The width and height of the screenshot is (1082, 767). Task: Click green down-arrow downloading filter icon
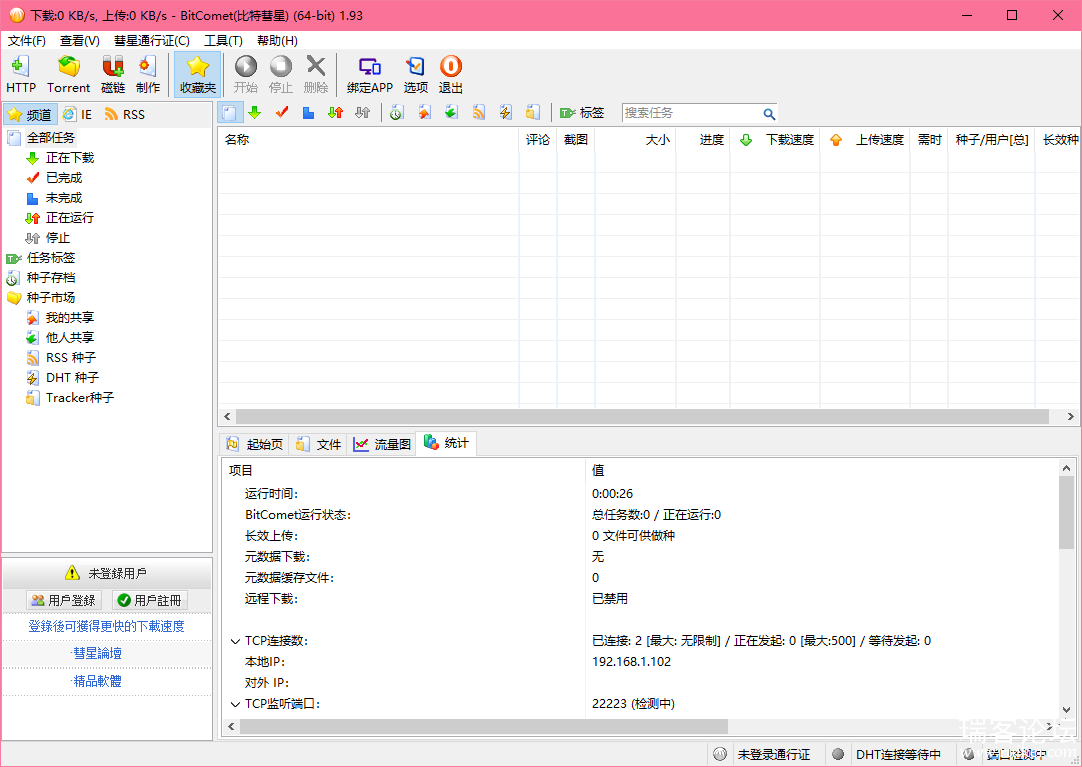click(255, 112)
